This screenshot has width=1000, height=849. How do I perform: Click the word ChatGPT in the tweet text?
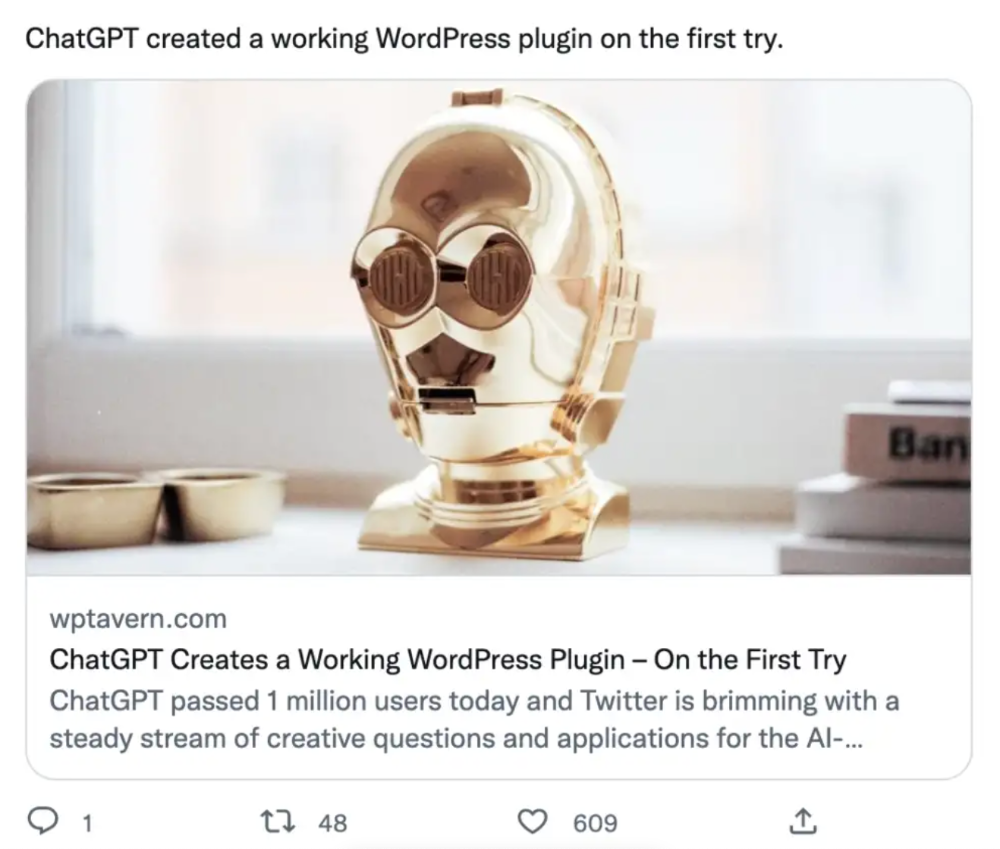pos(82,39)
